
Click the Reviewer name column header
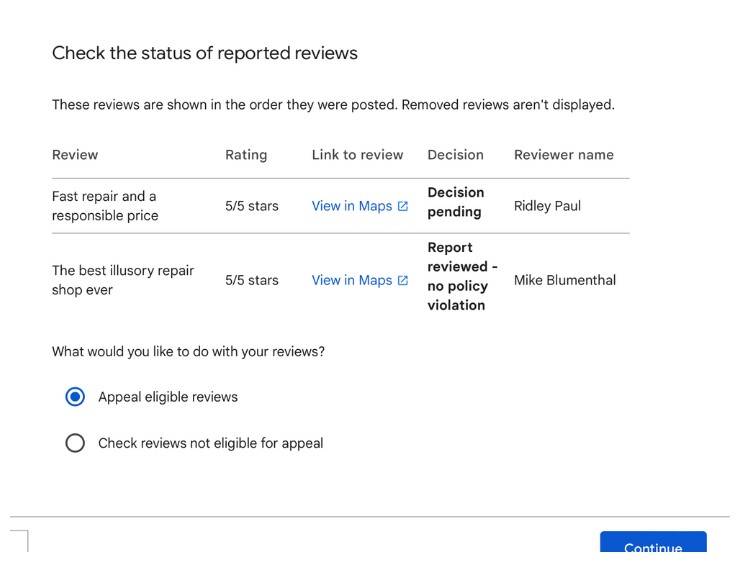click(564, 155)
